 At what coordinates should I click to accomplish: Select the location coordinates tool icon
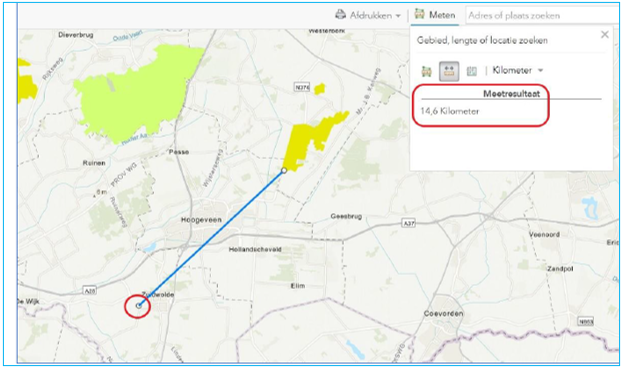tap(472, 71)
